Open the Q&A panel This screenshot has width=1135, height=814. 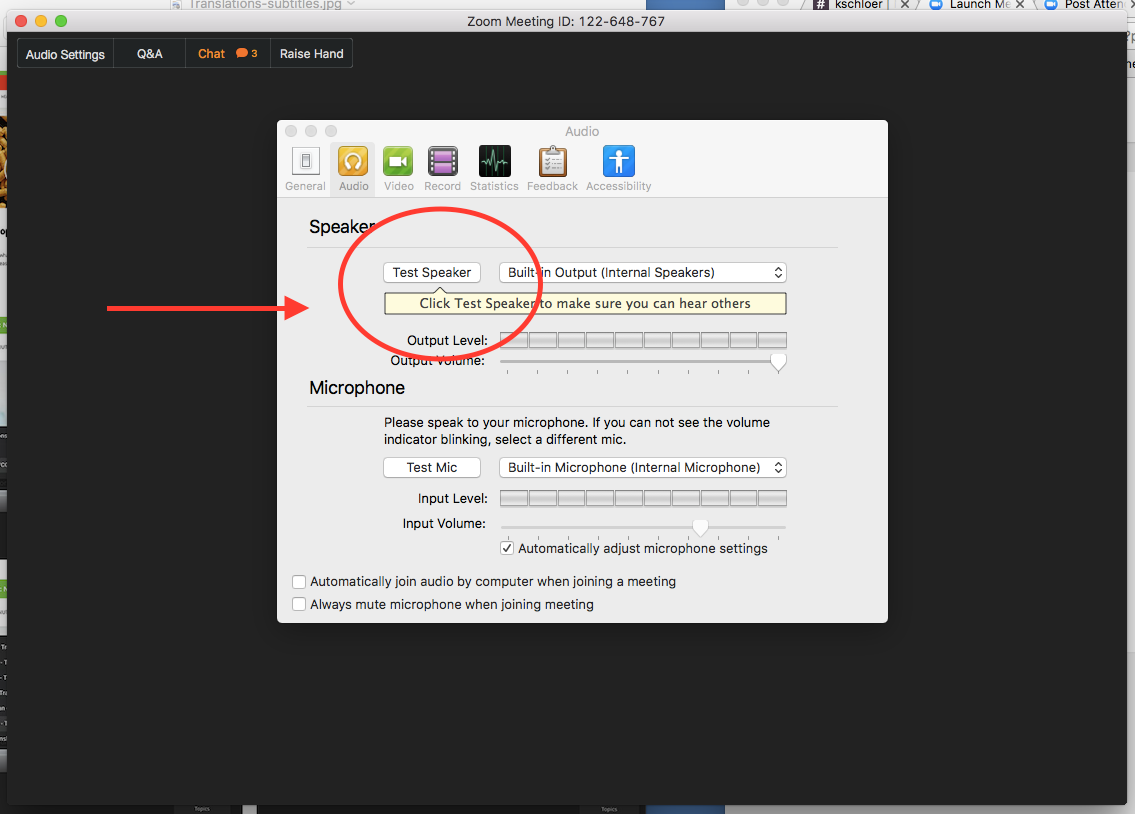[150, 54]
